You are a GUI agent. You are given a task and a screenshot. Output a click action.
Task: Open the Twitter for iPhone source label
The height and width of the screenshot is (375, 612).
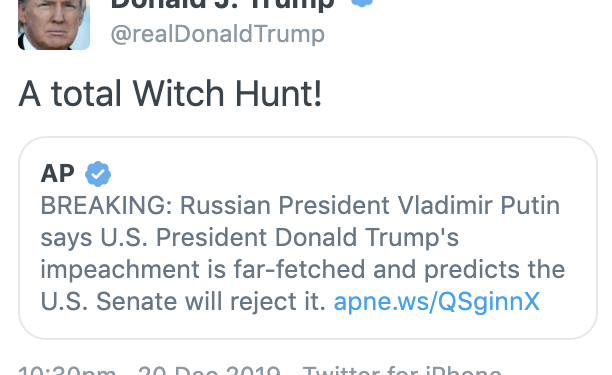click(x=402, y=370)
